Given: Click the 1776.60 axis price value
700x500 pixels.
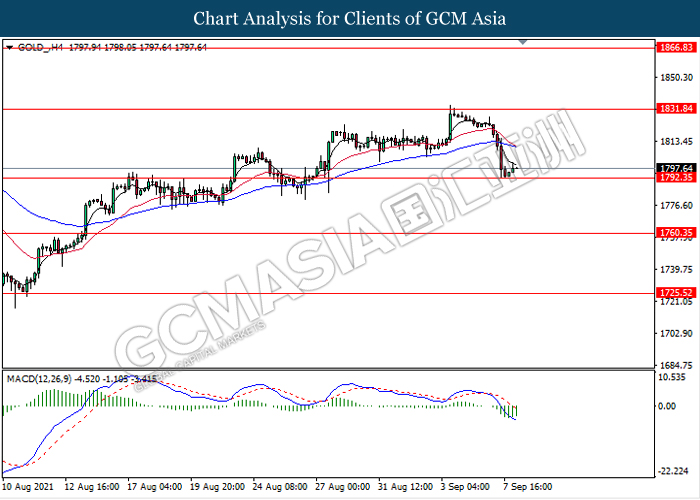Looking at the screenshot, I should [x=677, y=205].
